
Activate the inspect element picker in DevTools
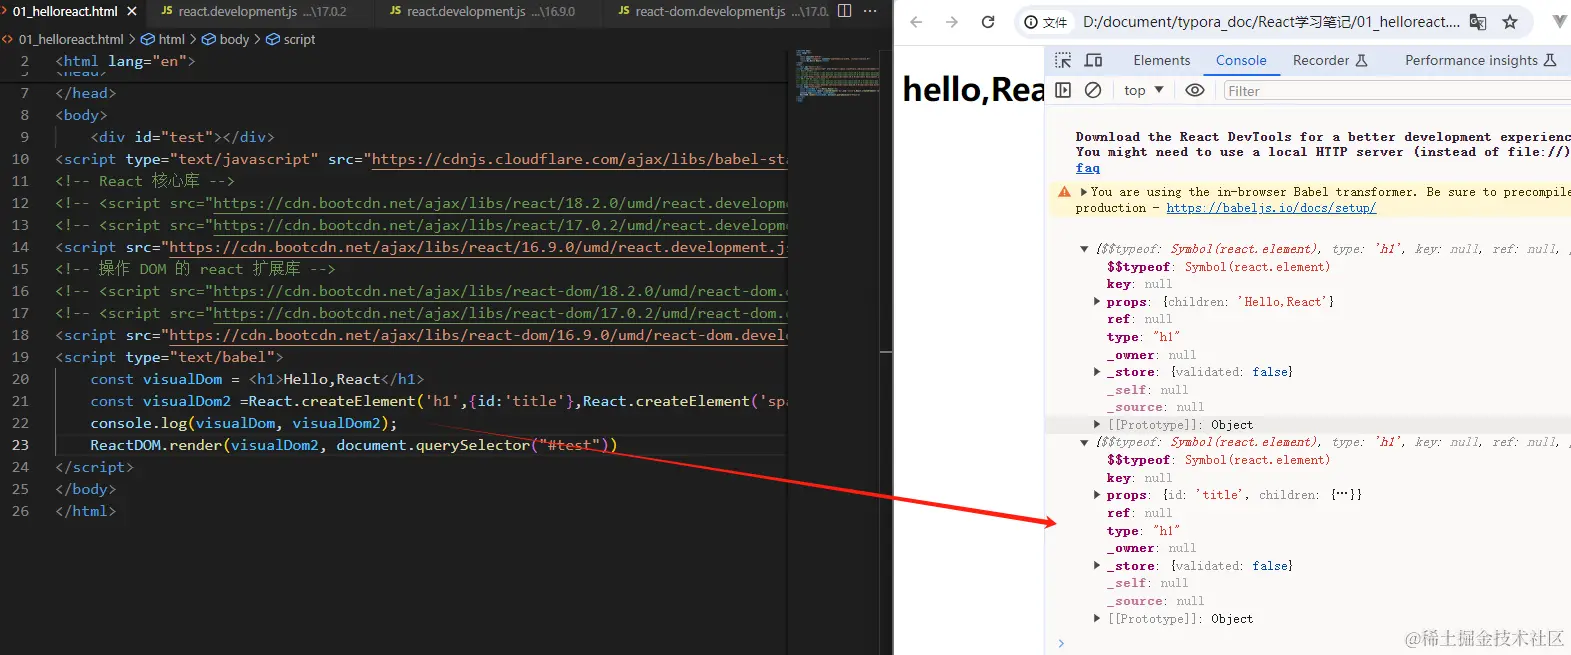(1063, 60)
